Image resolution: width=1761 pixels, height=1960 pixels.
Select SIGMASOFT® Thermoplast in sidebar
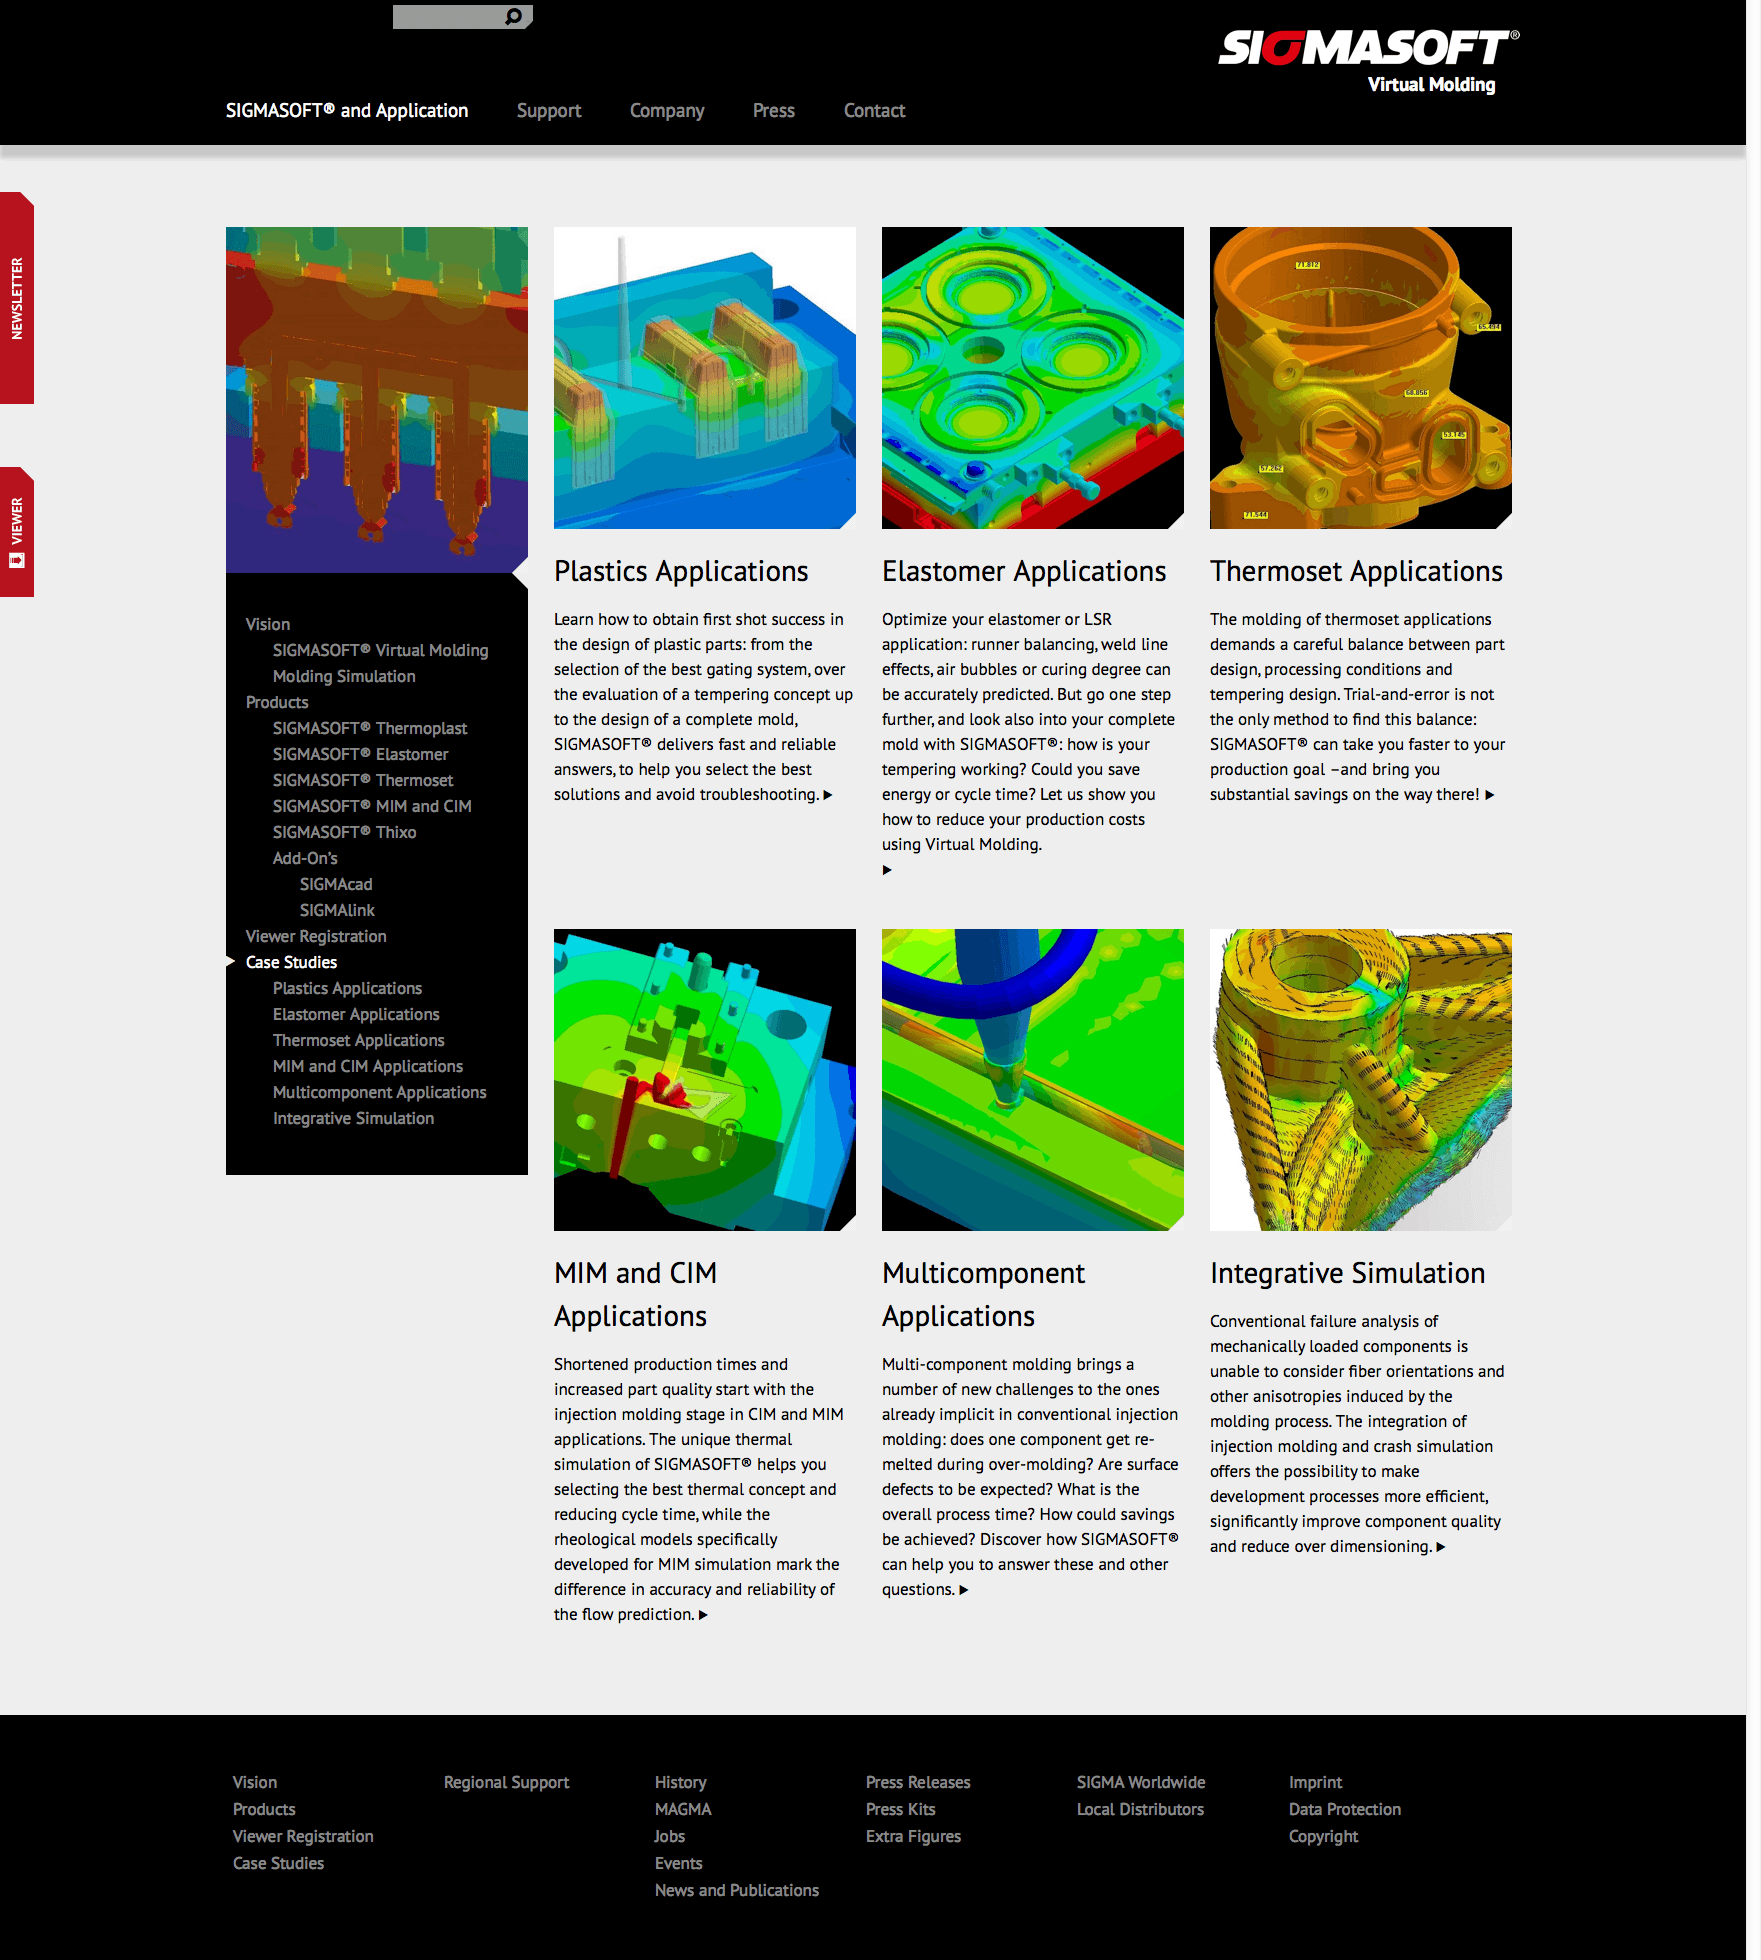coord(370,728)
